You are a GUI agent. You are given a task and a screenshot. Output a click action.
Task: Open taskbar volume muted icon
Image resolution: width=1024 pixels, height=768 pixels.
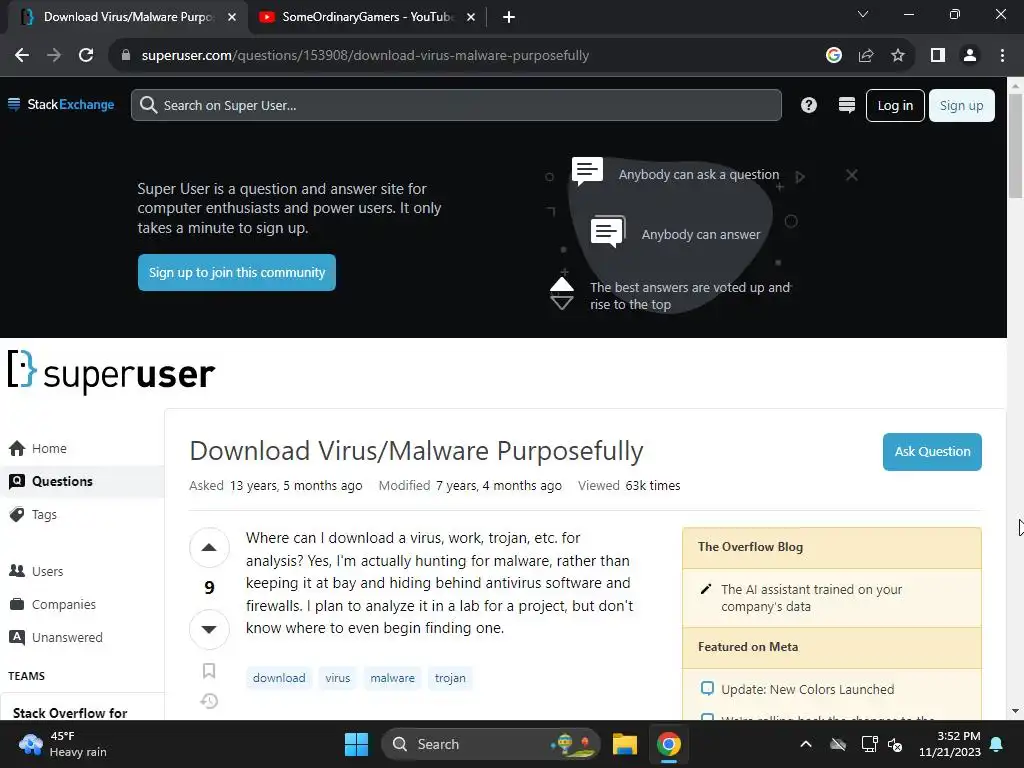895,744
